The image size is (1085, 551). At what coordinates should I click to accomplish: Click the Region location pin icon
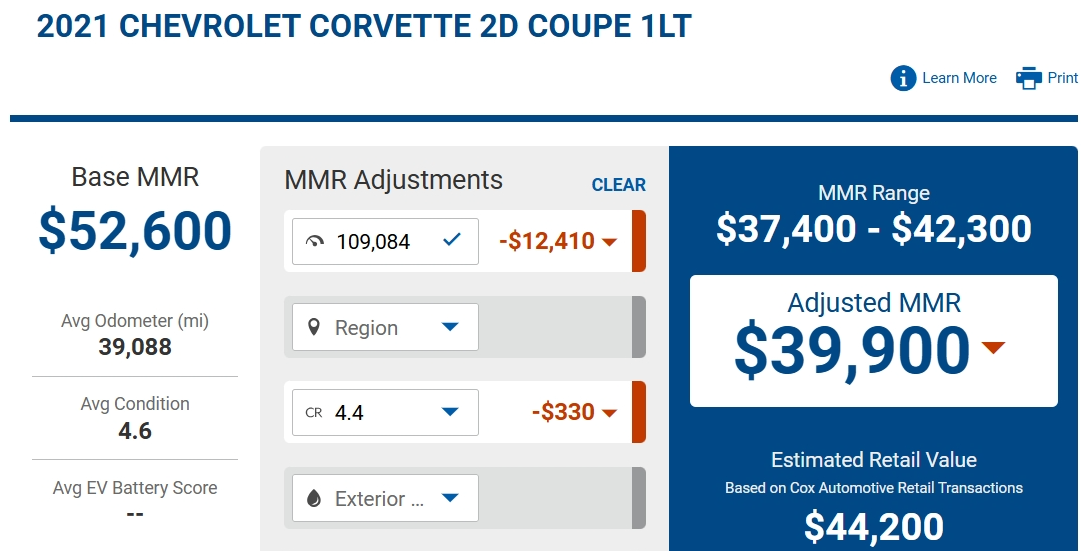coord(313,327)
